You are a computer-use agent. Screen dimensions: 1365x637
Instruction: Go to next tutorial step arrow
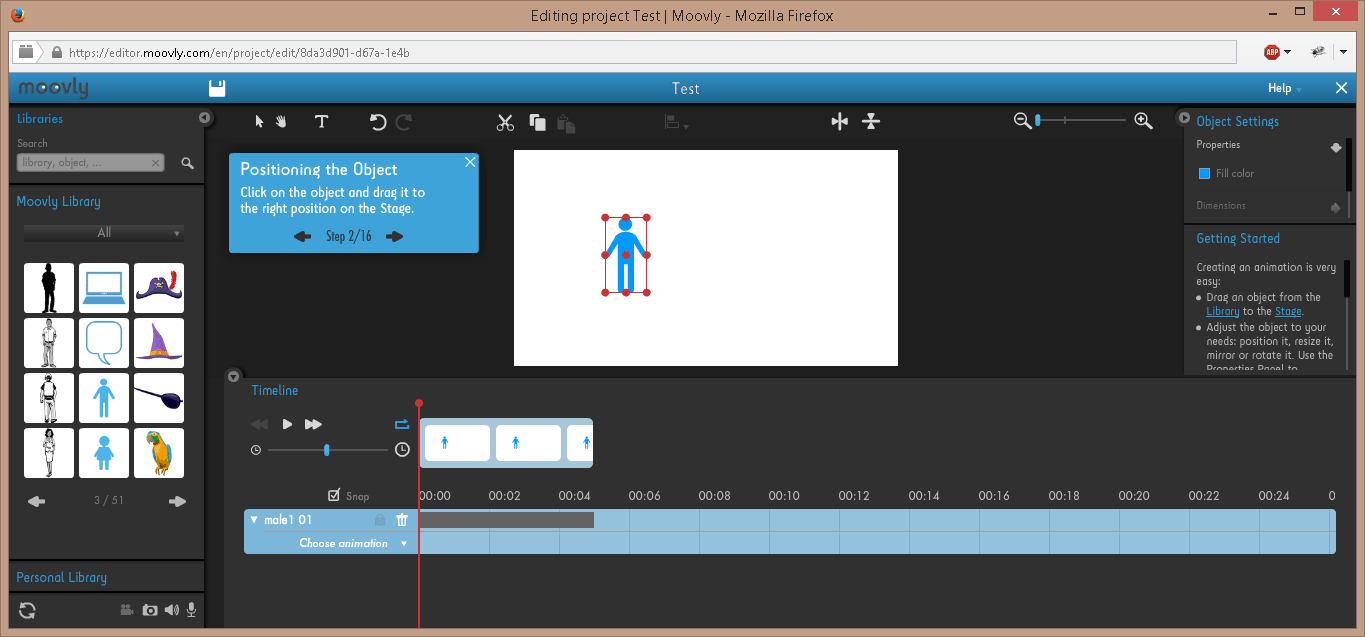click(x=394, y=237)
